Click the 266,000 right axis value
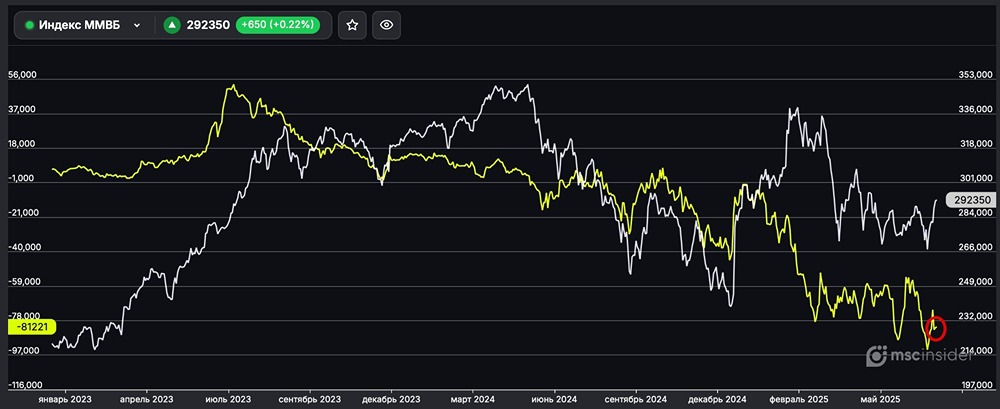This screenshot has width=1000, height=409. [x=976, y=248]
